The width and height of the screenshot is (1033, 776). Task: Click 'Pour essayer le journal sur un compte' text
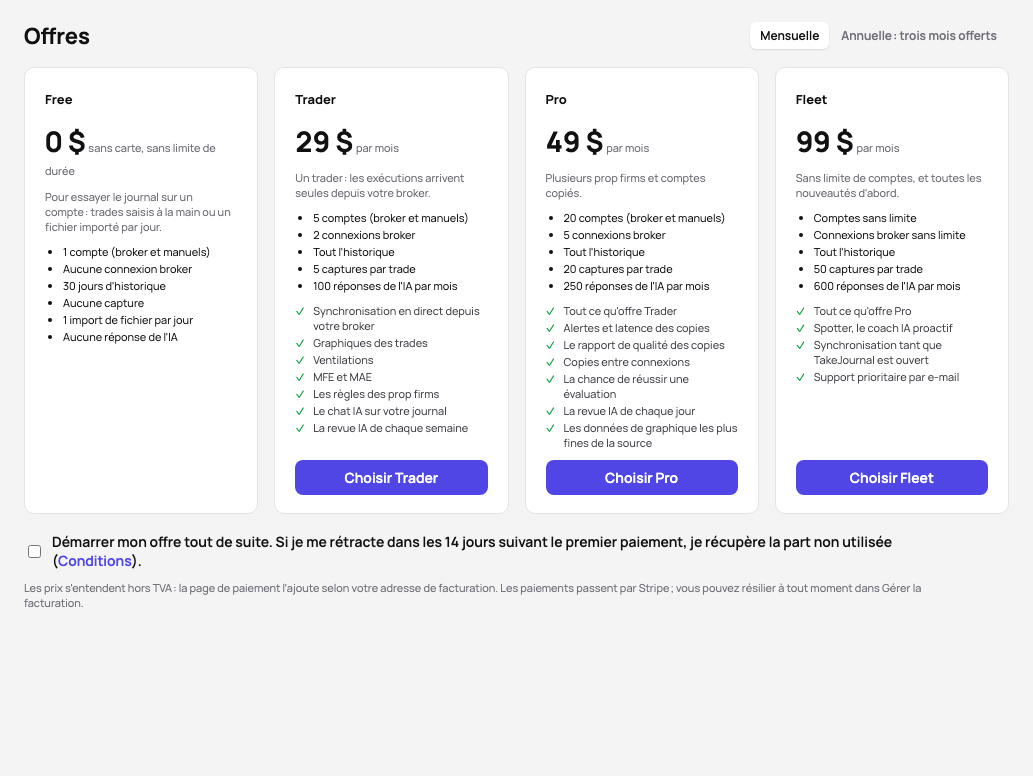tap(138, 212)
